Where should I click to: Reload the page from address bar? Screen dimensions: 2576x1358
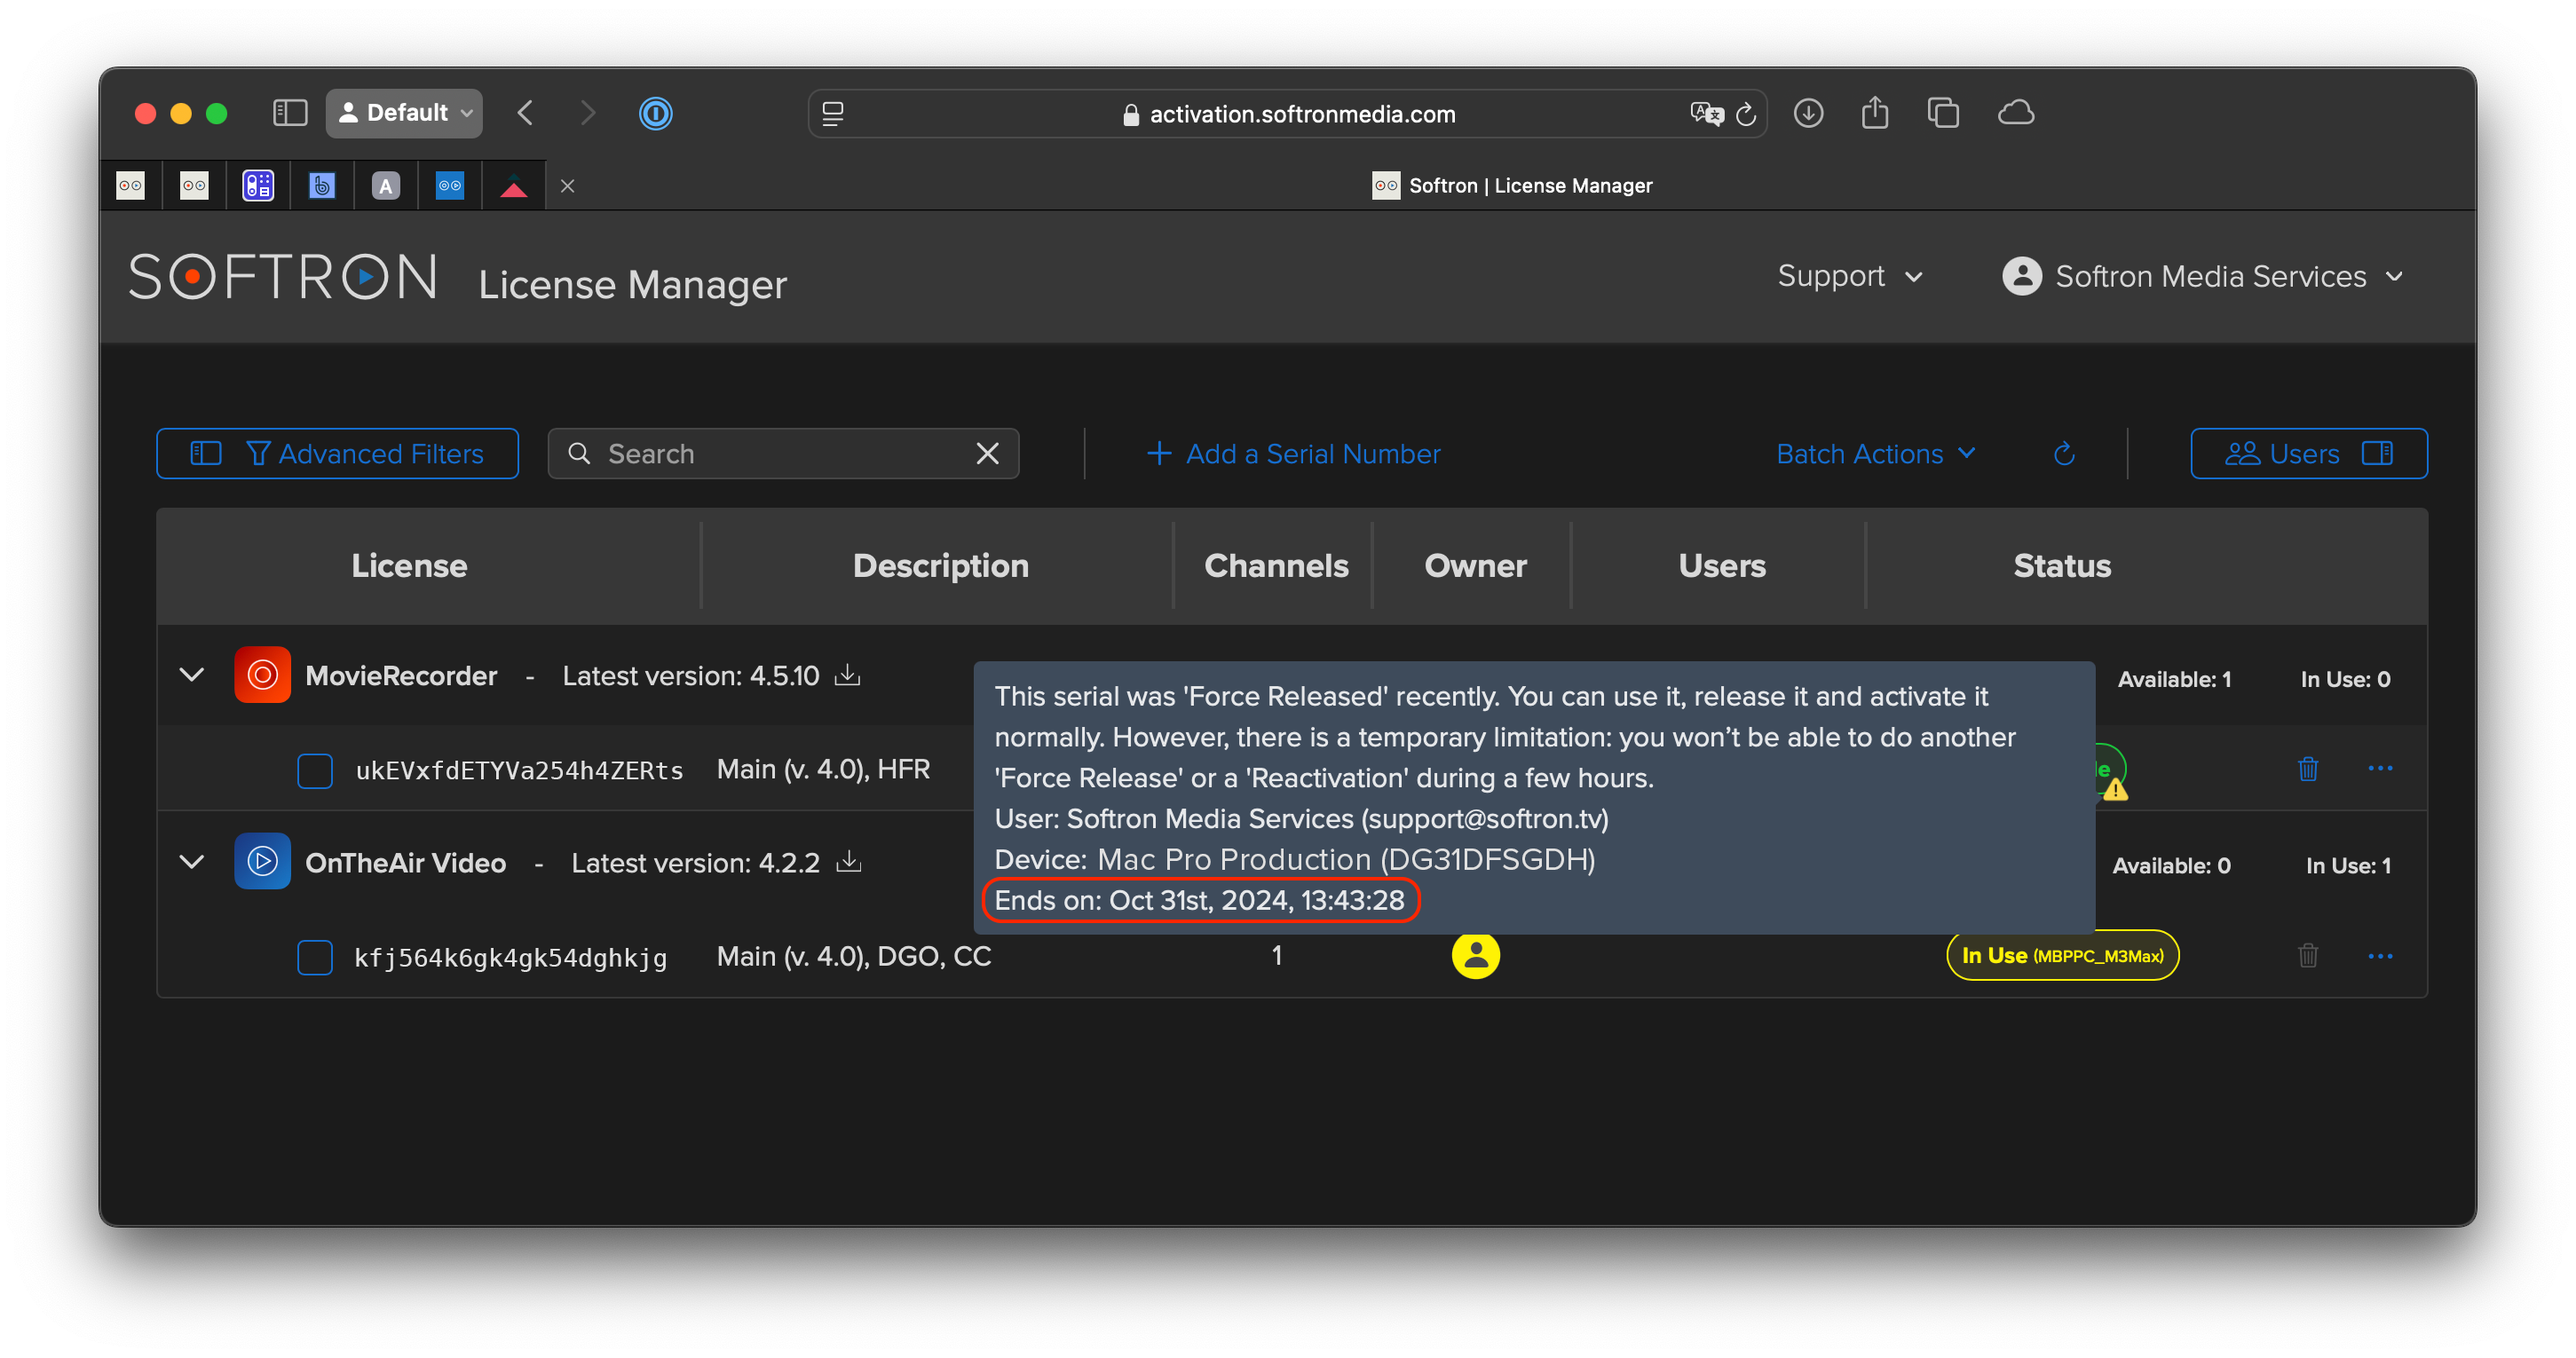click(1745, 114)
